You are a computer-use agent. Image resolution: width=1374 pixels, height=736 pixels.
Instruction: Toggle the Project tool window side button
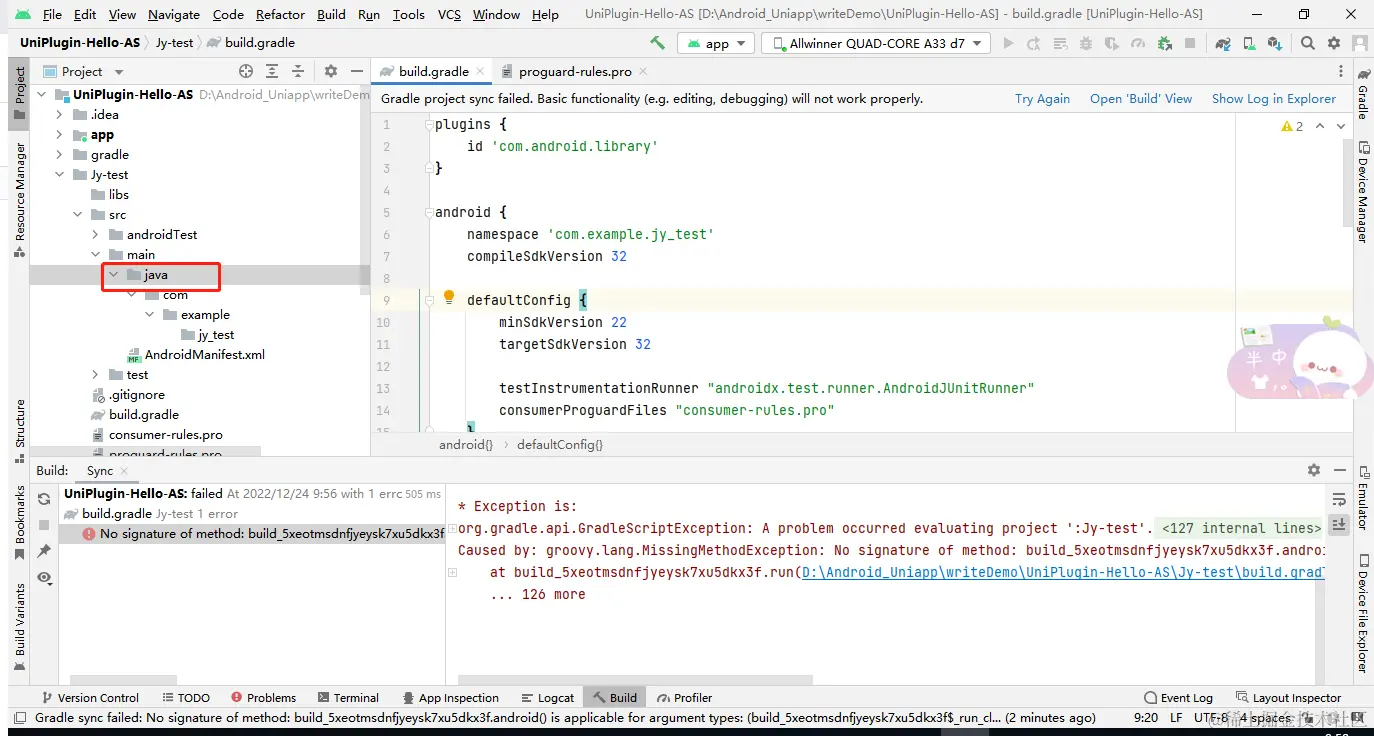tap(19, 92)
